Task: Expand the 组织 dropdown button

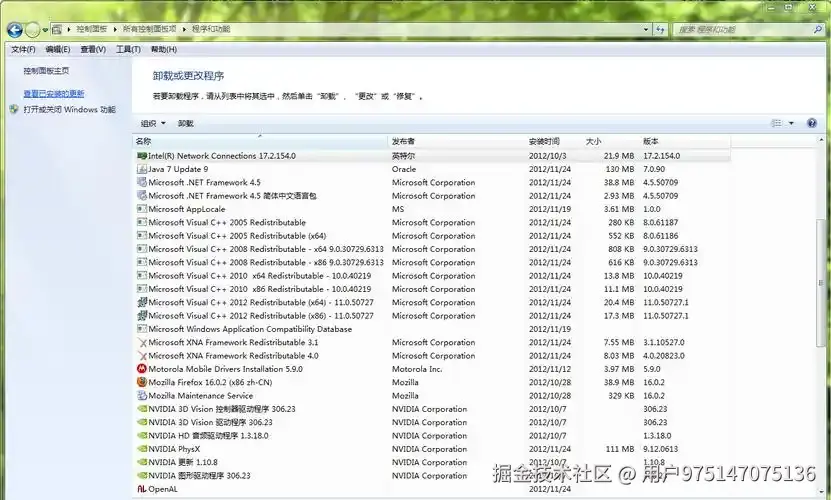Action: (153, 123)
